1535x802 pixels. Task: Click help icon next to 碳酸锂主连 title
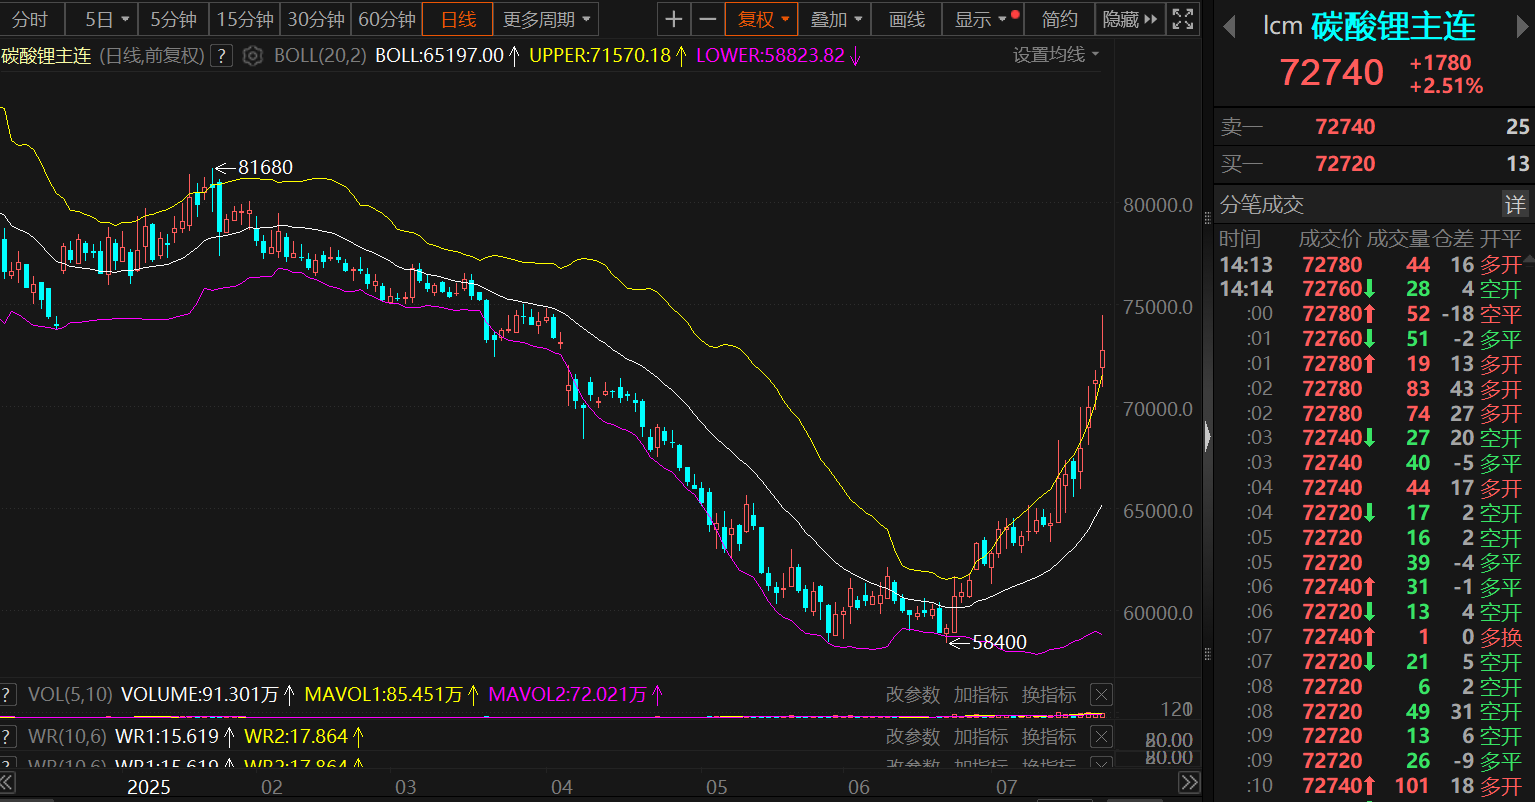point(222,56)
